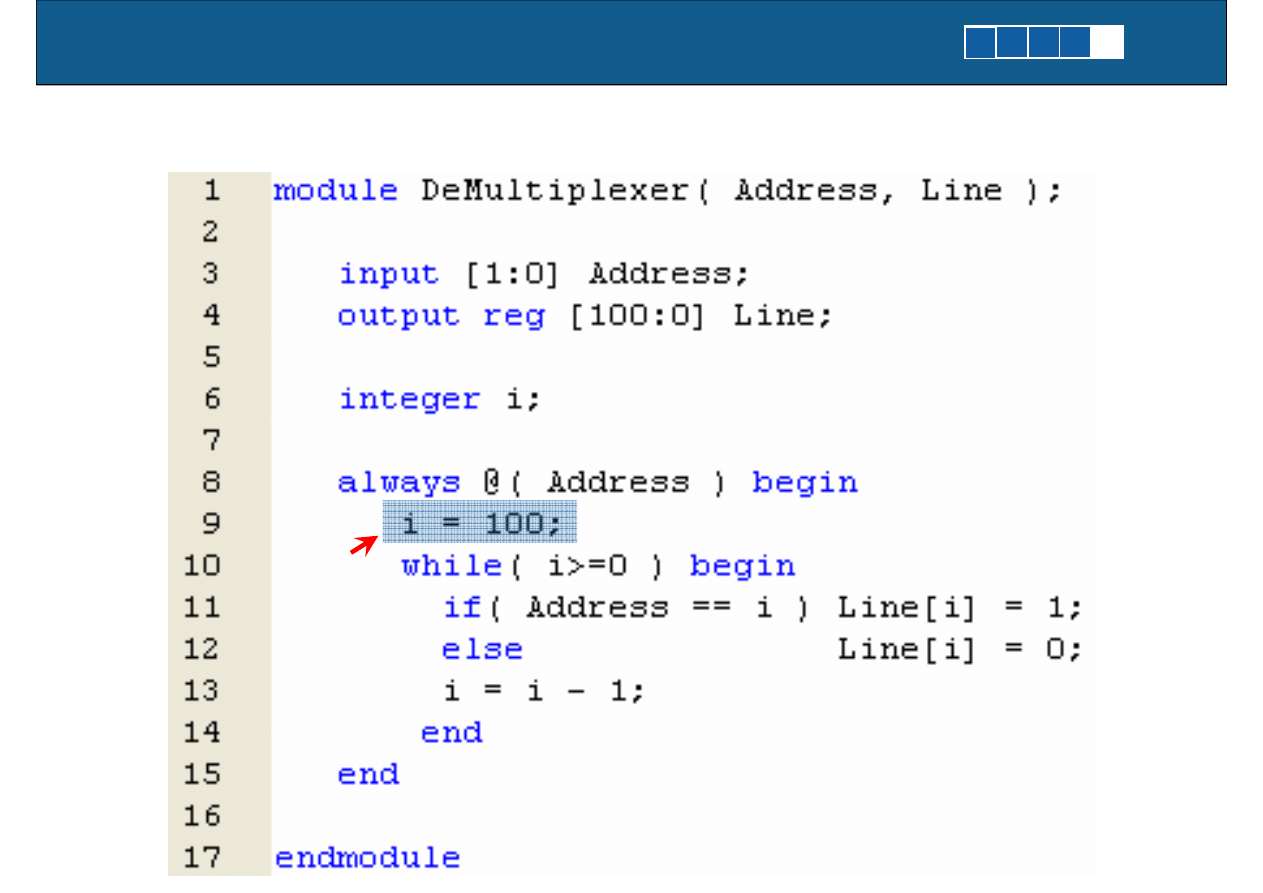Image resolution: width=1263 pixels, height=893 pixels.
Task: Click 'output' keyword on line 4
Action: tap(398, 316)
